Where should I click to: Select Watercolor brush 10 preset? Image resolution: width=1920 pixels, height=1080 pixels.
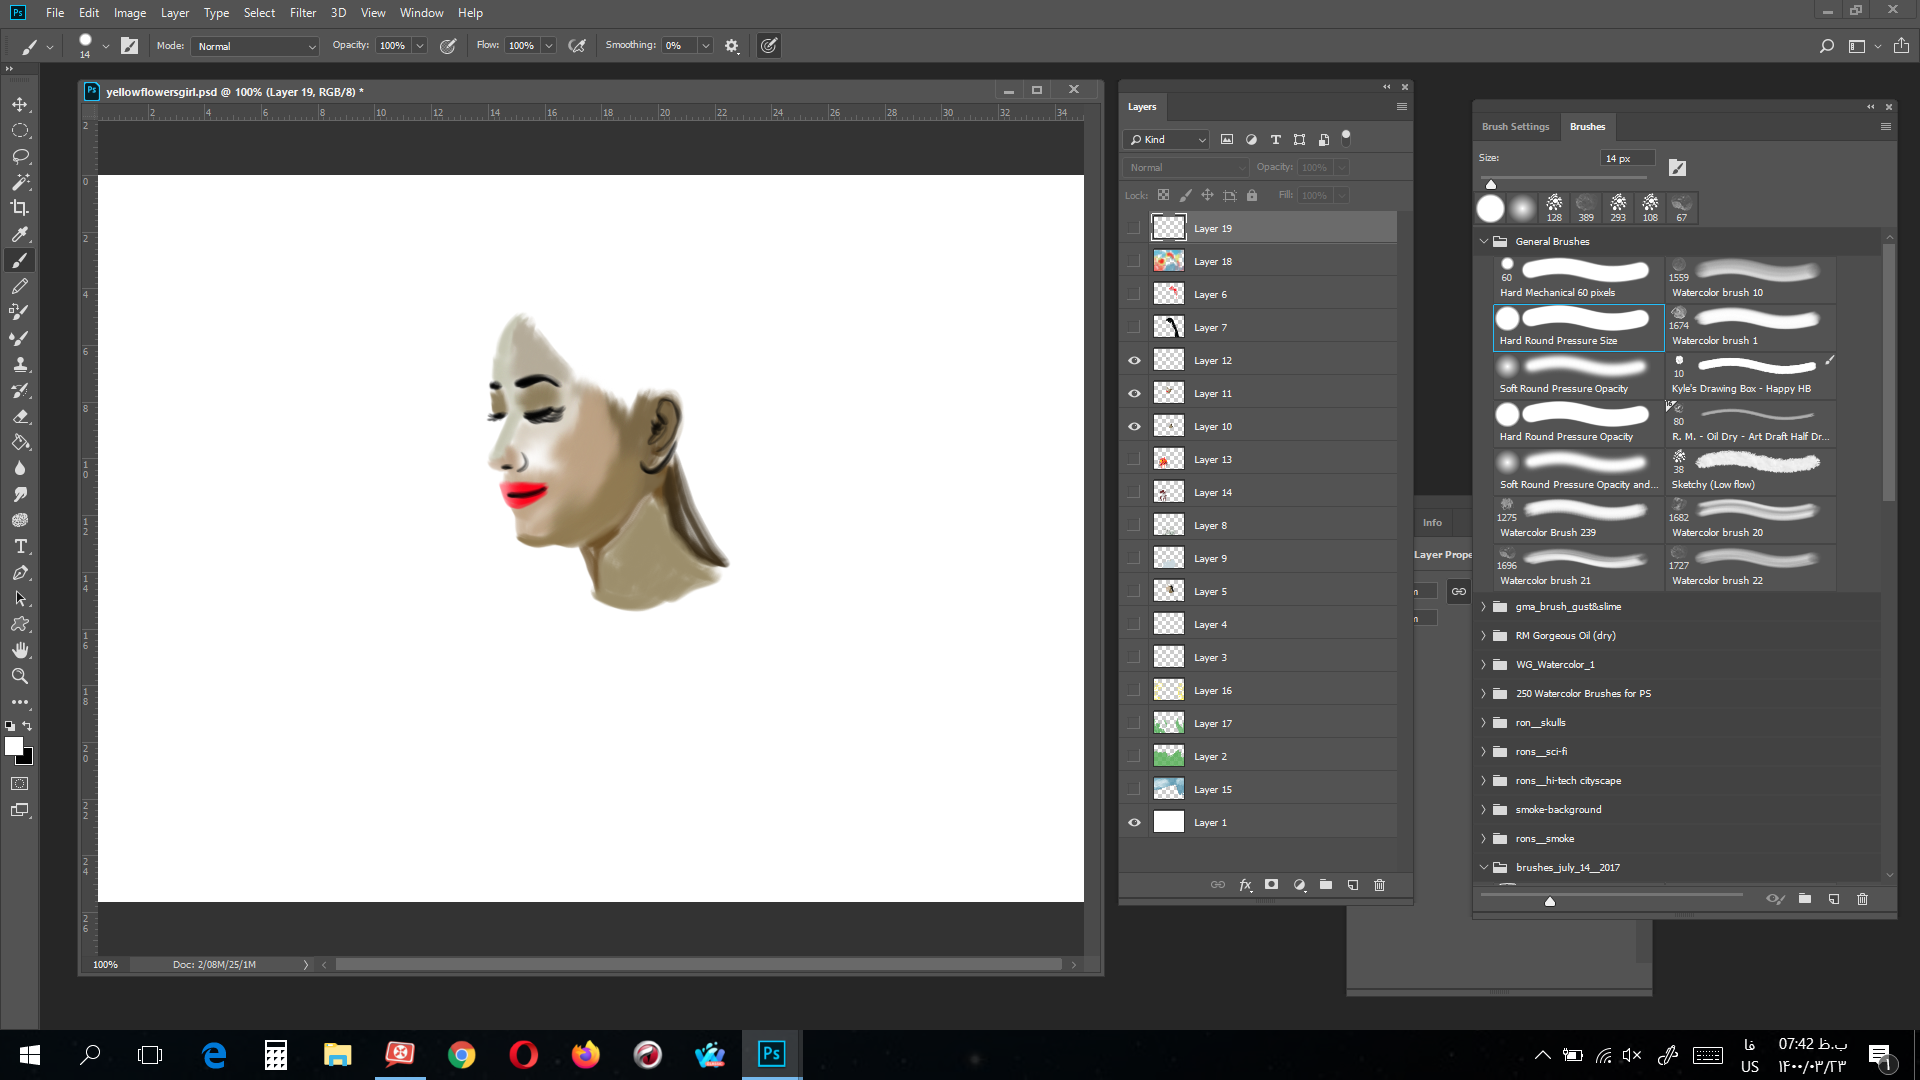(1751, 280)
